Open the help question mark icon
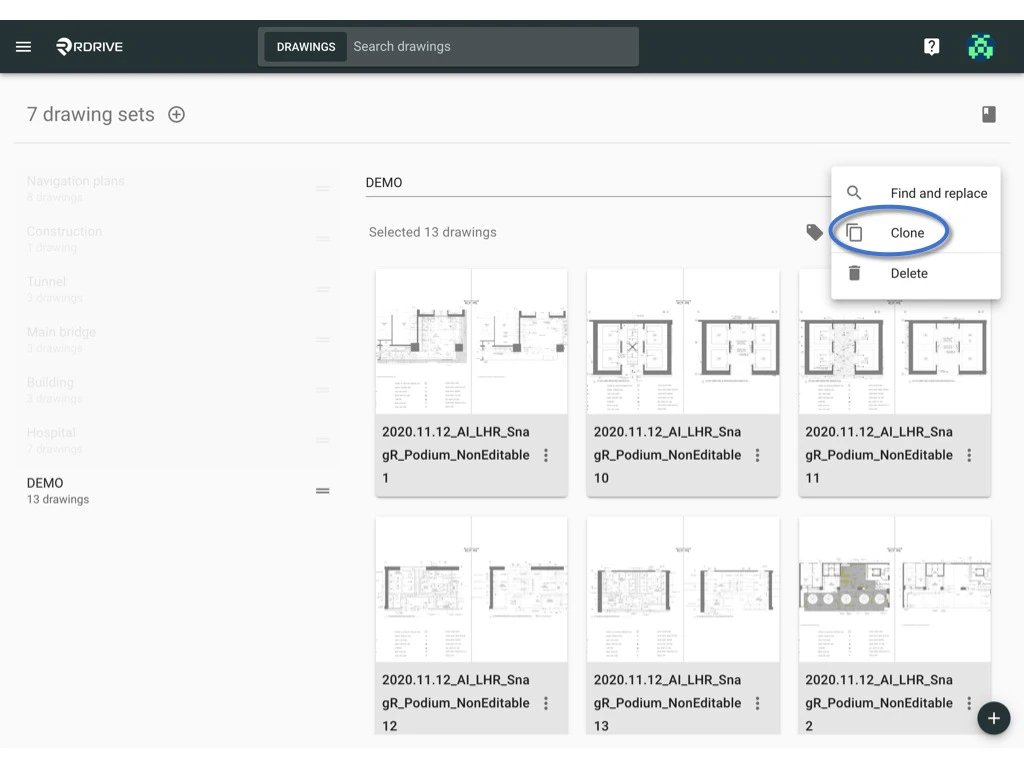The height and width of the screenshot is (768, 1024). point(931,46)
